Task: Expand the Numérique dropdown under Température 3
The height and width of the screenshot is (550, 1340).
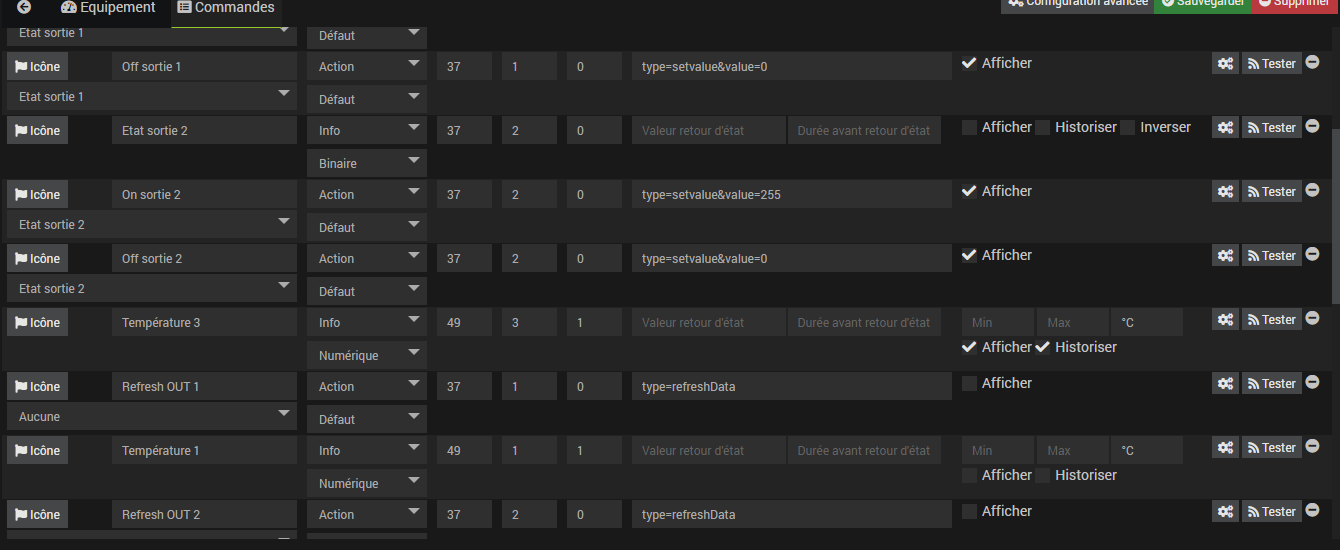Action: pyautogui.click(x=367, y=355)
